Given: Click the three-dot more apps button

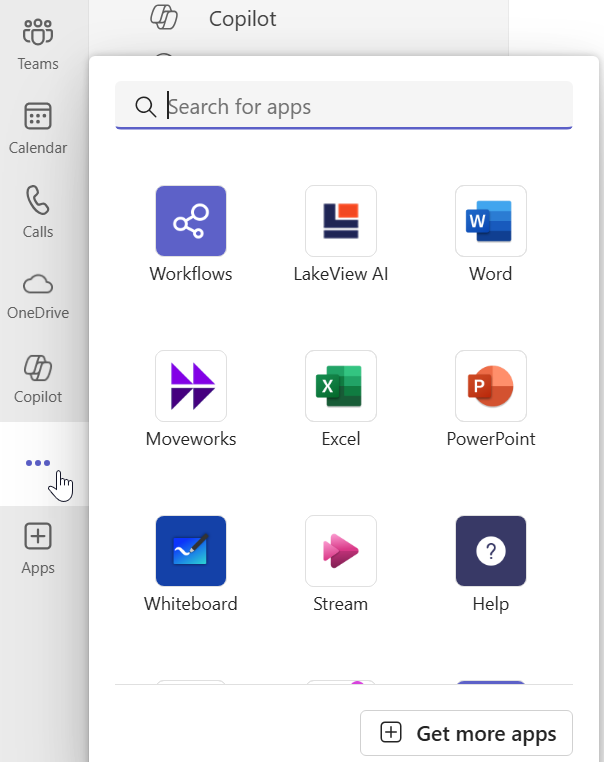Looking at the screenshot, I should 38,463.
